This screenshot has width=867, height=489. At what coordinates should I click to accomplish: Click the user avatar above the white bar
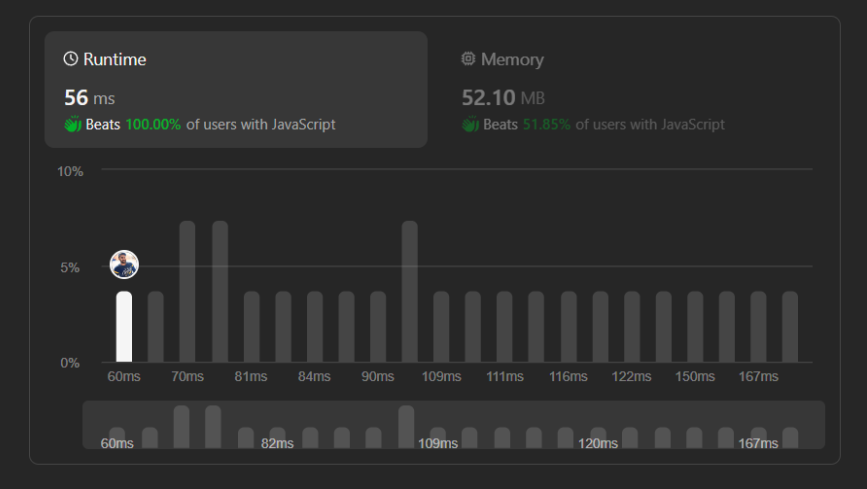[x=124, y=265]
